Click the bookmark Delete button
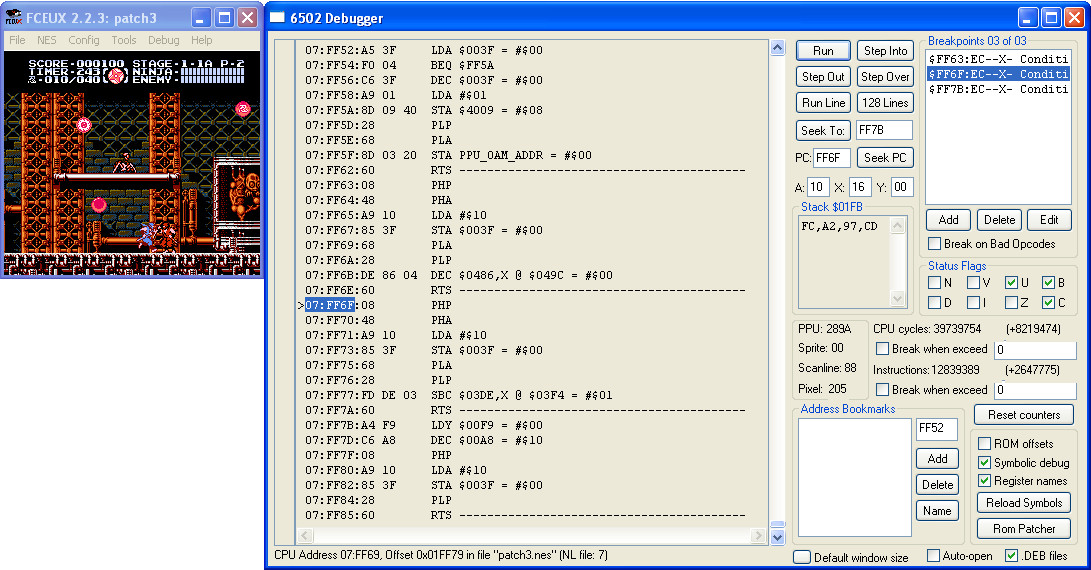This screenshot has height=570, width=1091. [x=937, y=485]
